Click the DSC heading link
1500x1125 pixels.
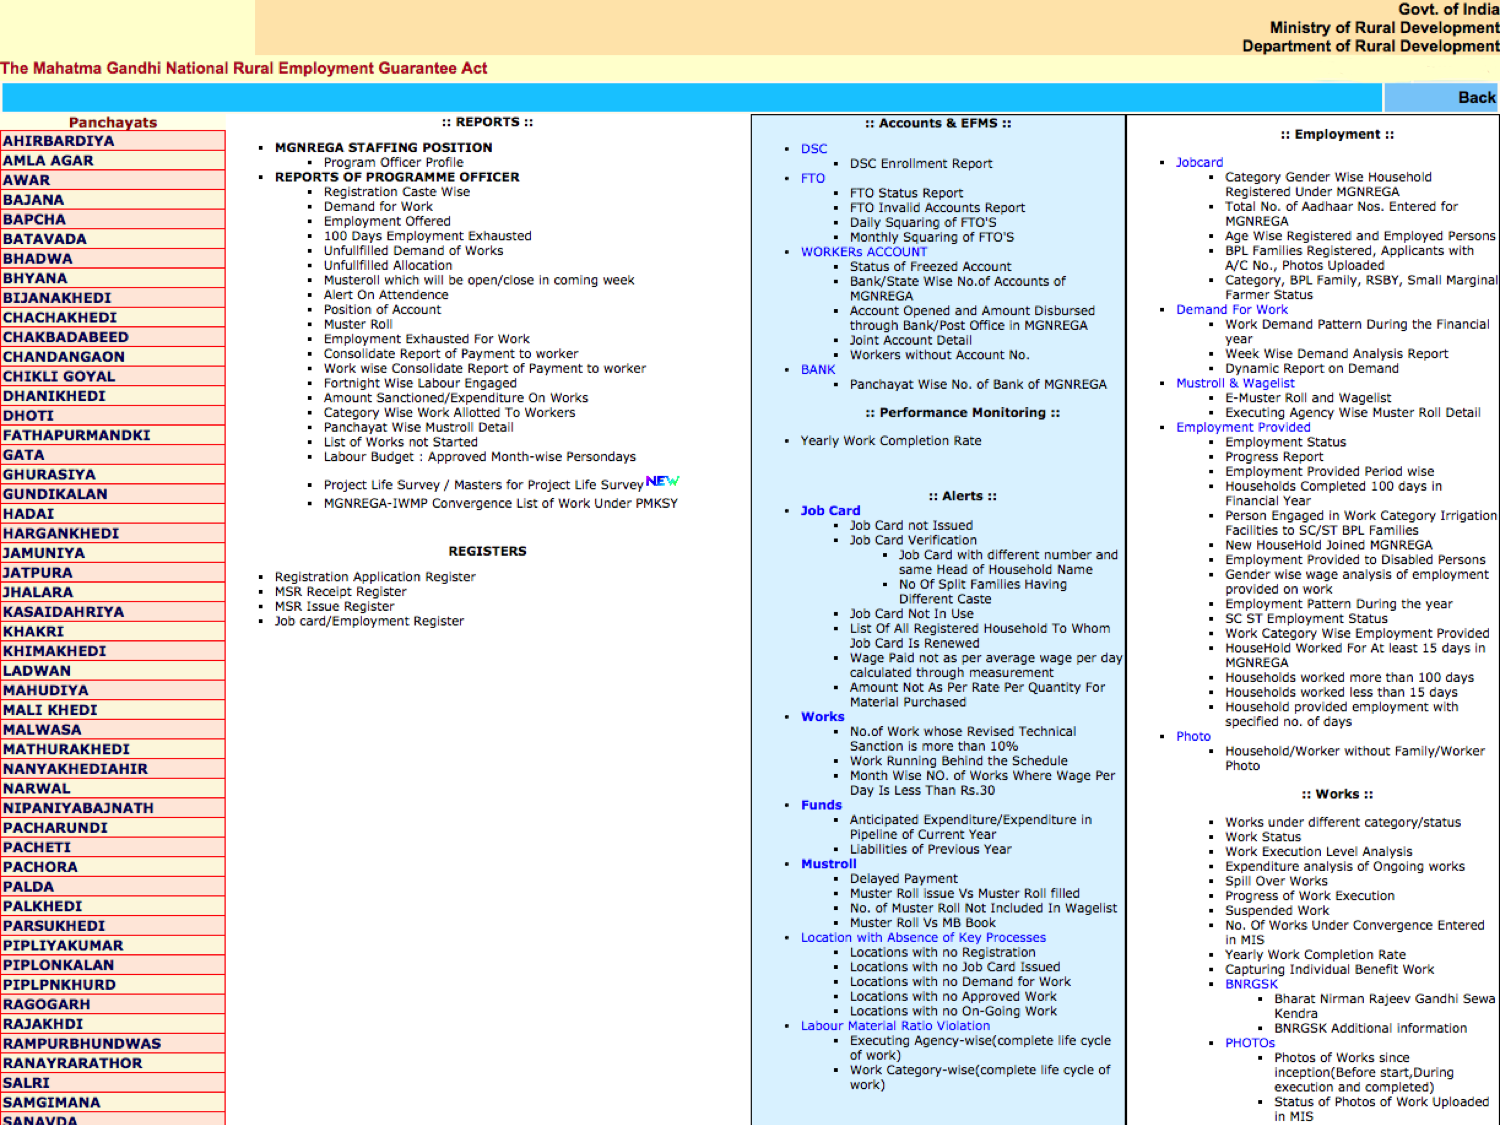click(814, 149)
